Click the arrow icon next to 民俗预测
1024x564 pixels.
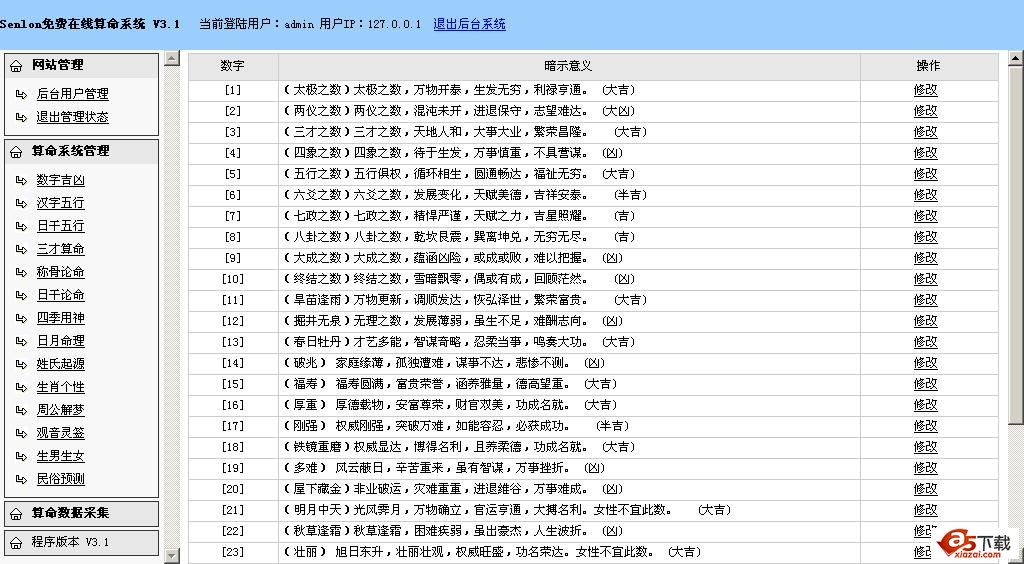[23, 480]
